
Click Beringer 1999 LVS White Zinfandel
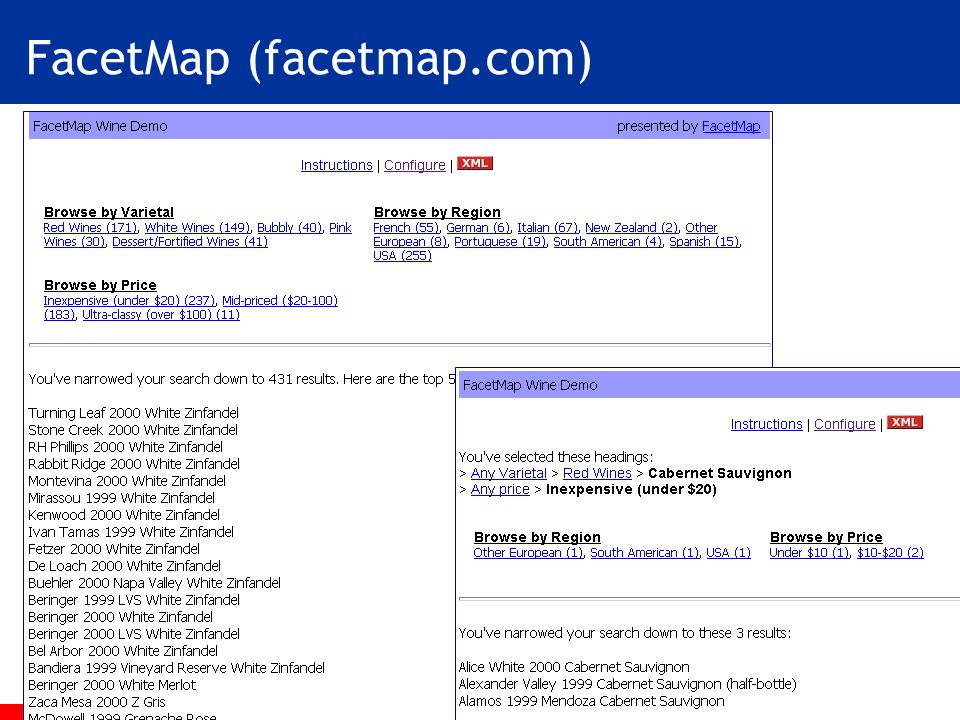point(134,600)
